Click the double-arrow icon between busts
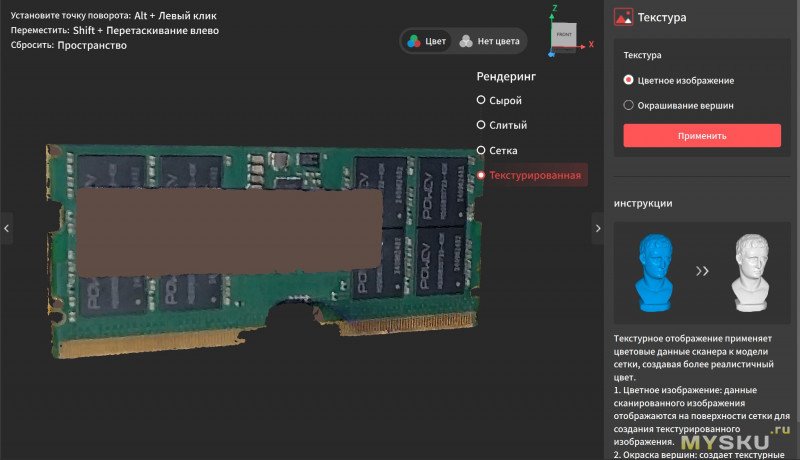 click(x=703, y=270)
